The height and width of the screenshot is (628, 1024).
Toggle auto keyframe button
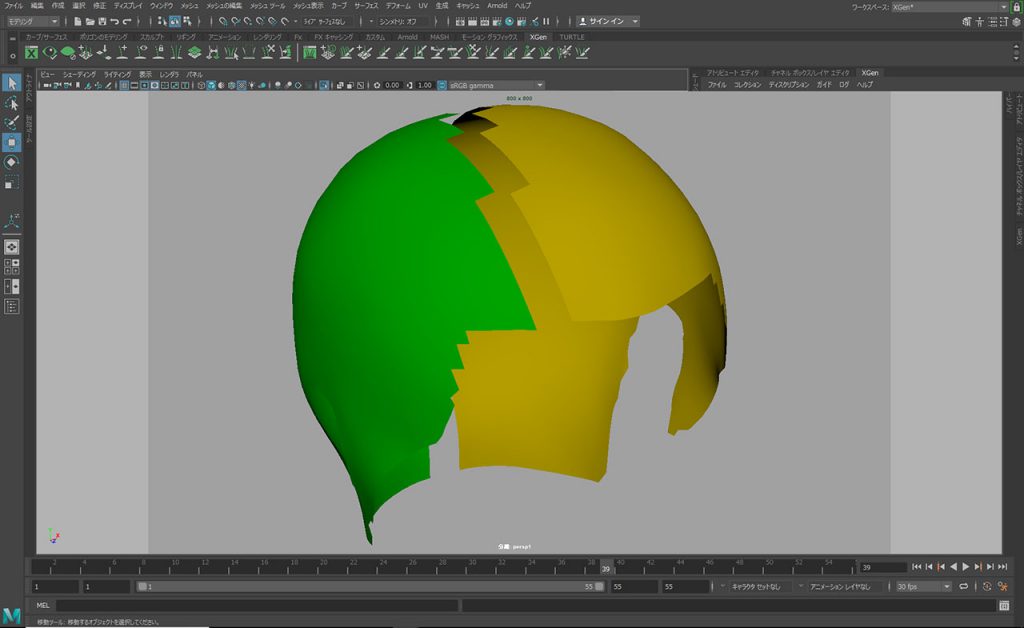pyautogui.click(x=986, y=587)
